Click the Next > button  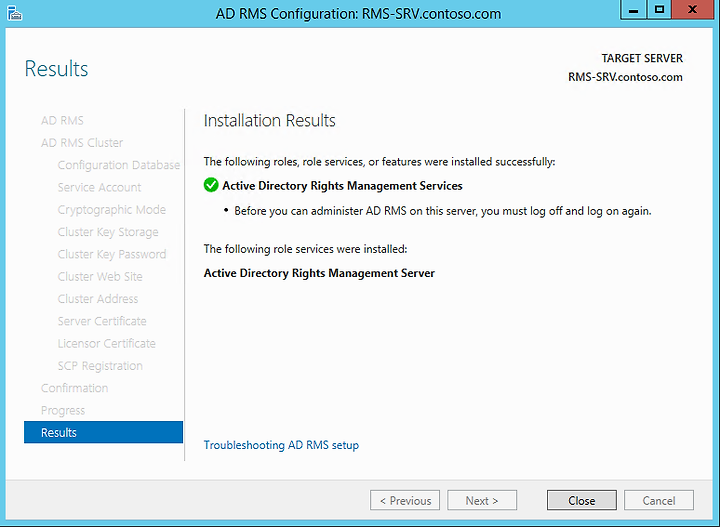point(482,500)
